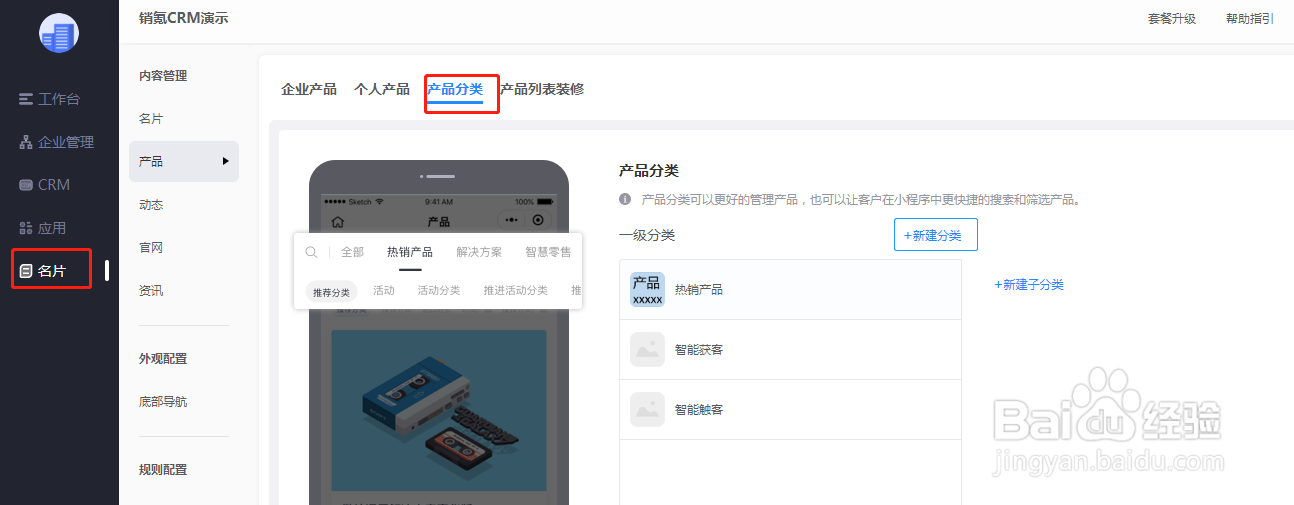
Task: Select the 智能获客 category row
Action: [790, 349]
